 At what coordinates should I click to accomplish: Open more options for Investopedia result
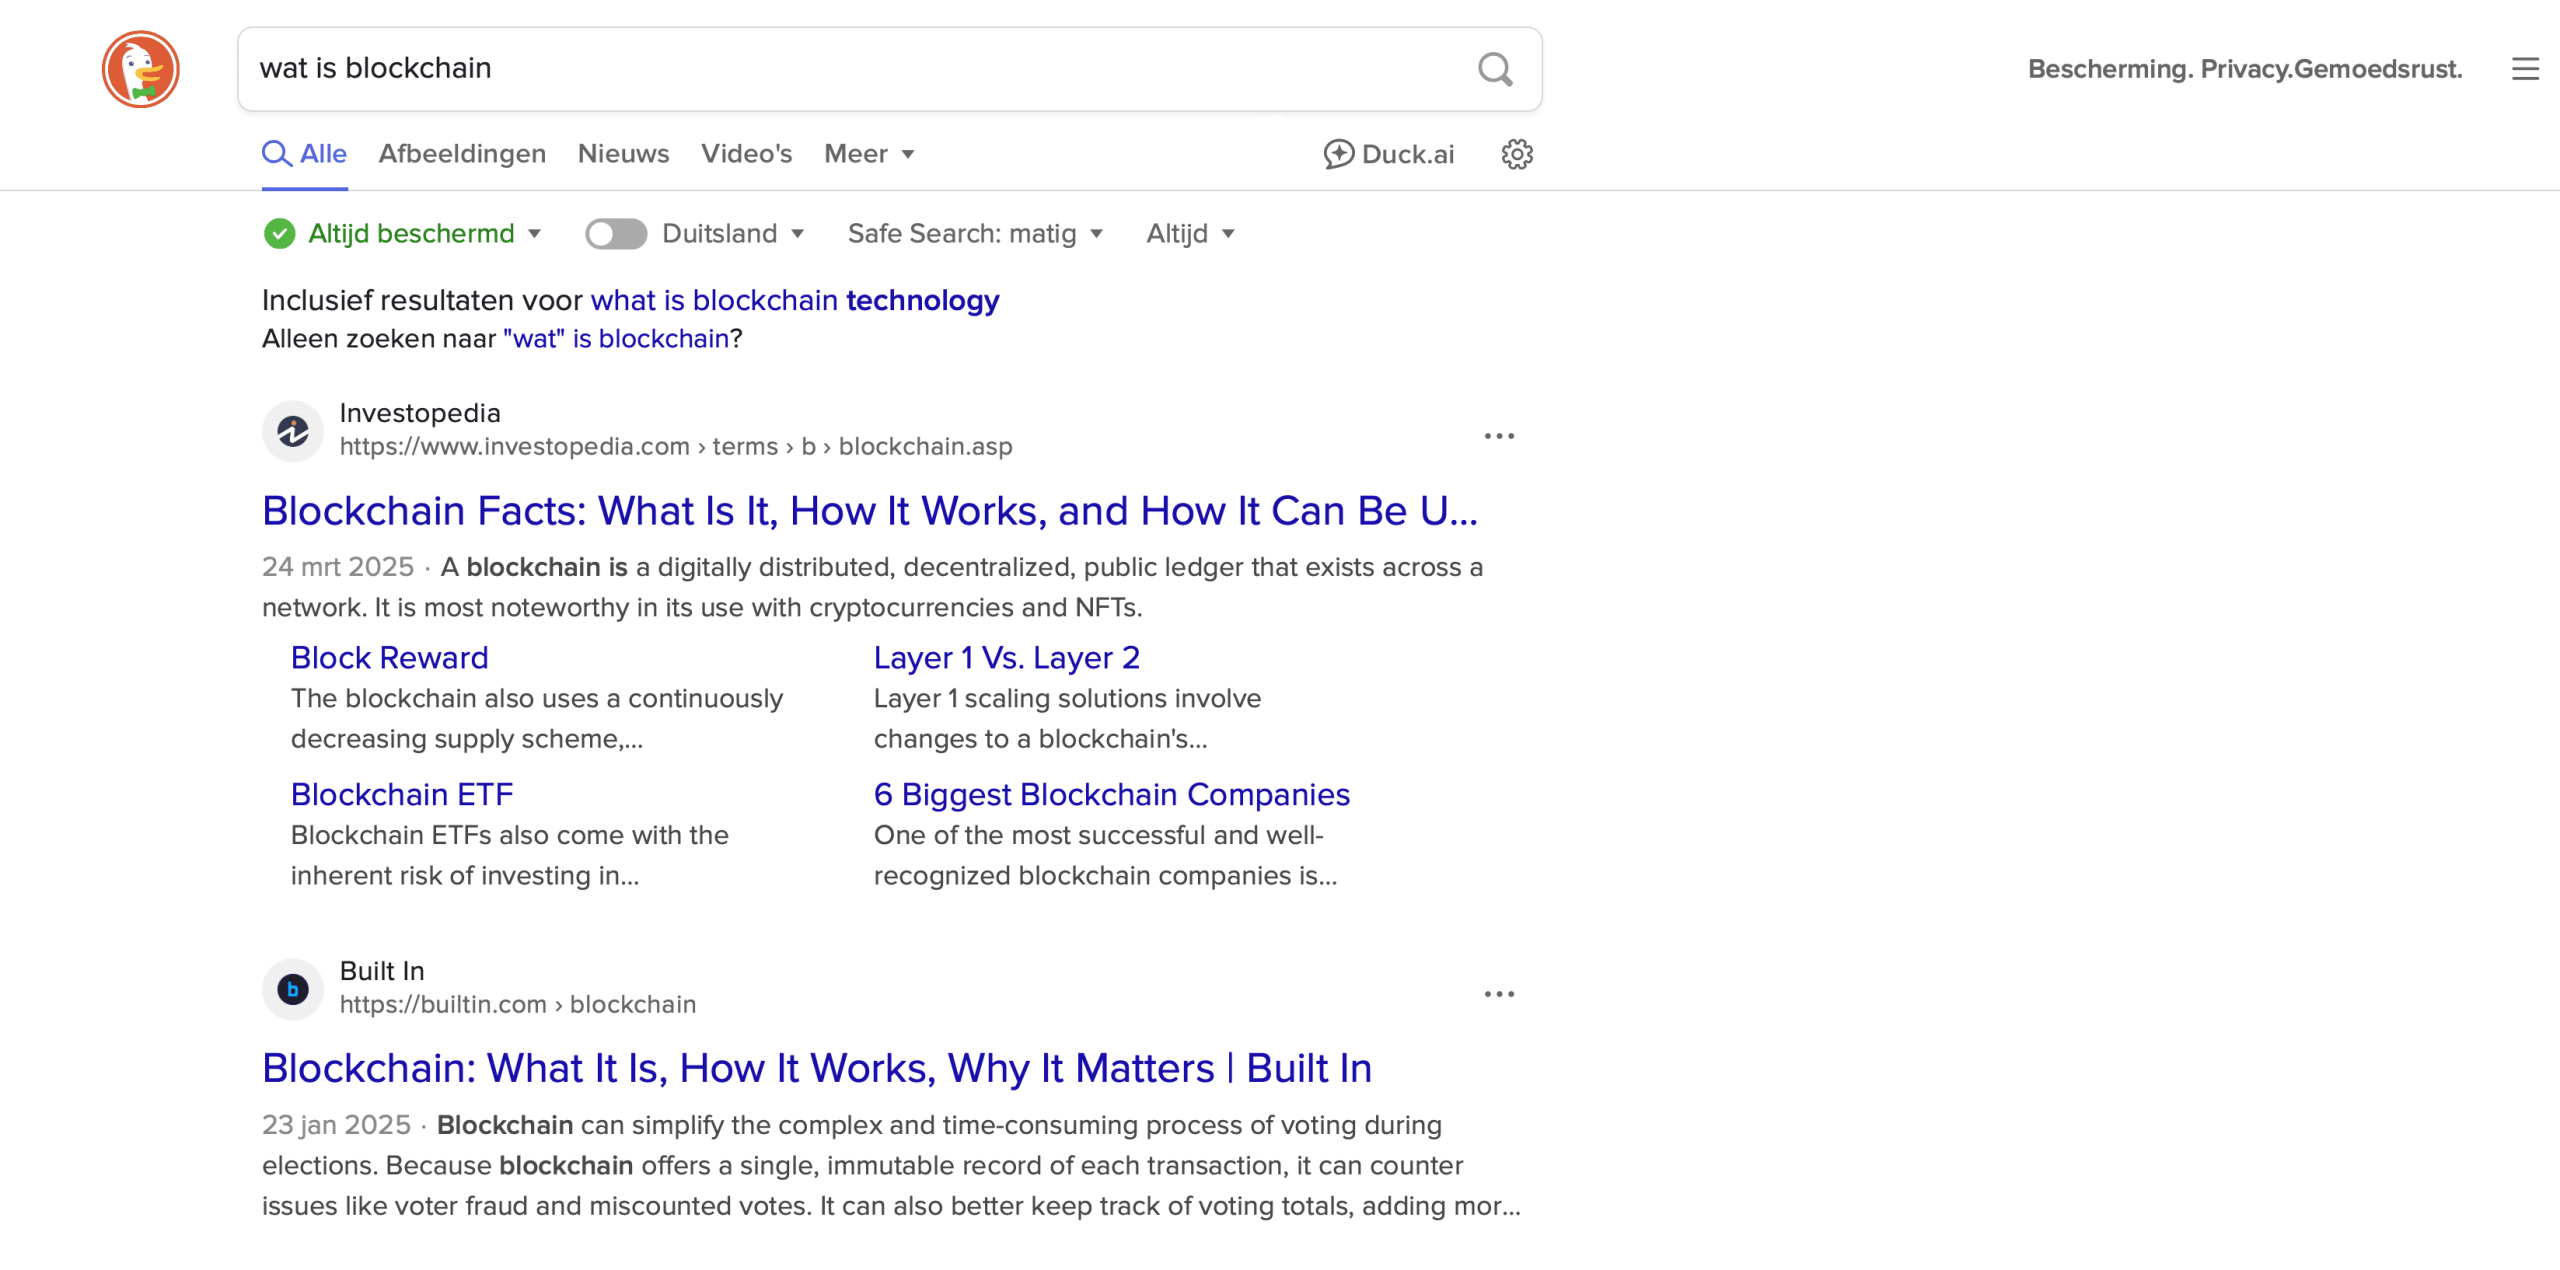coord(1499,436)
